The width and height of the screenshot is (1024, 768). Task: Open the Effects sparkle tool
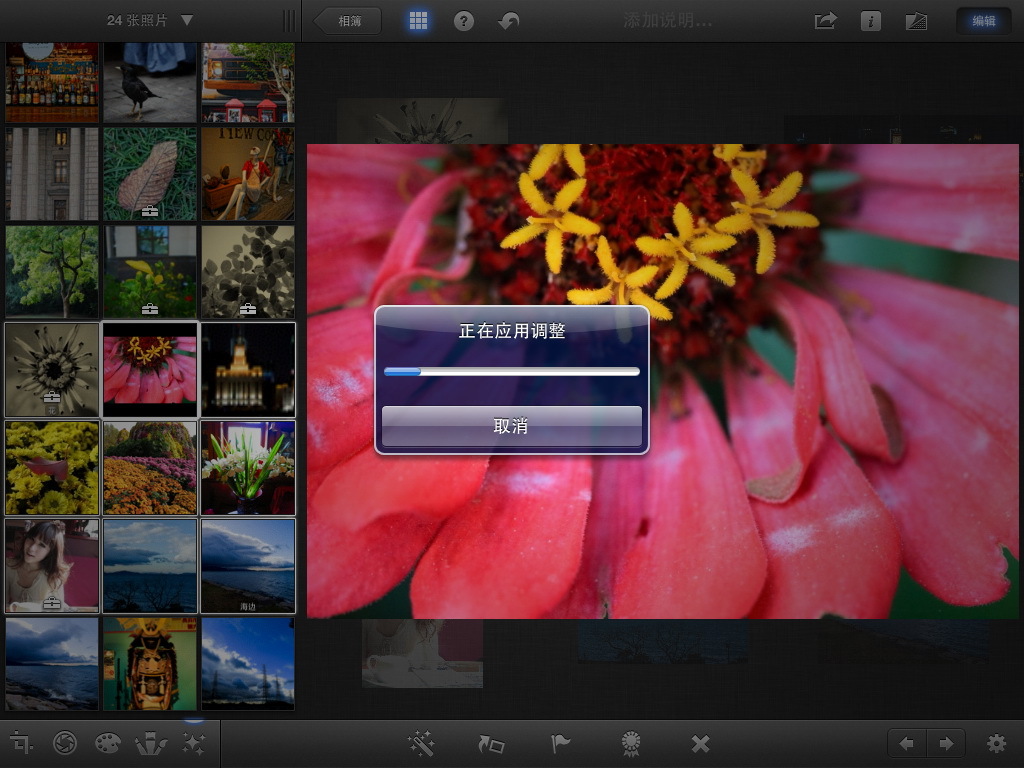click(x=193, y=743)
